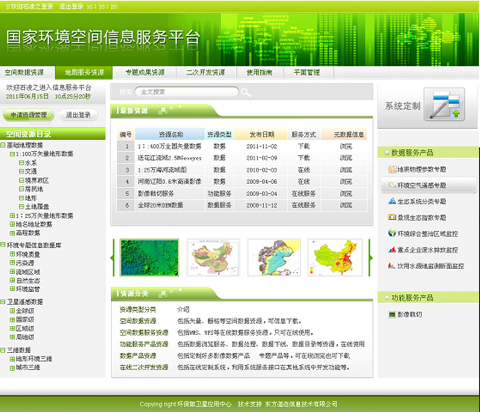Collapse the 1:100万矢量地形数据 node

[x=12, y=154]
